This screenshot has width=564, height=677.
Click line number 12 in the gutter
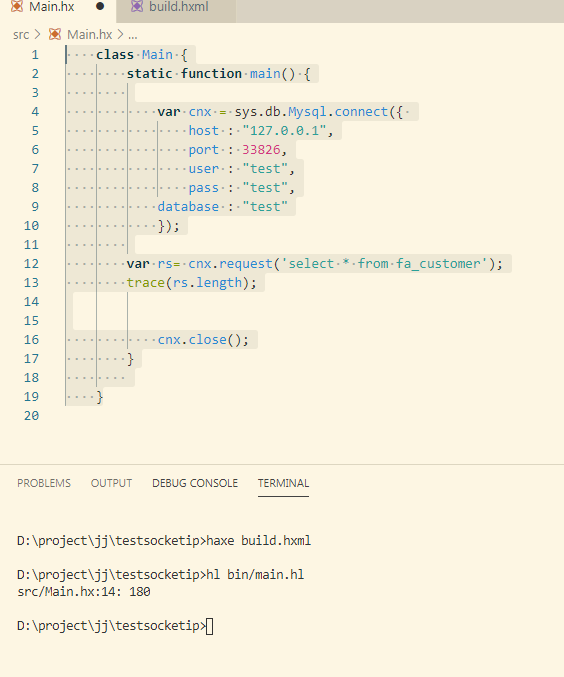[x=31, y=264]
